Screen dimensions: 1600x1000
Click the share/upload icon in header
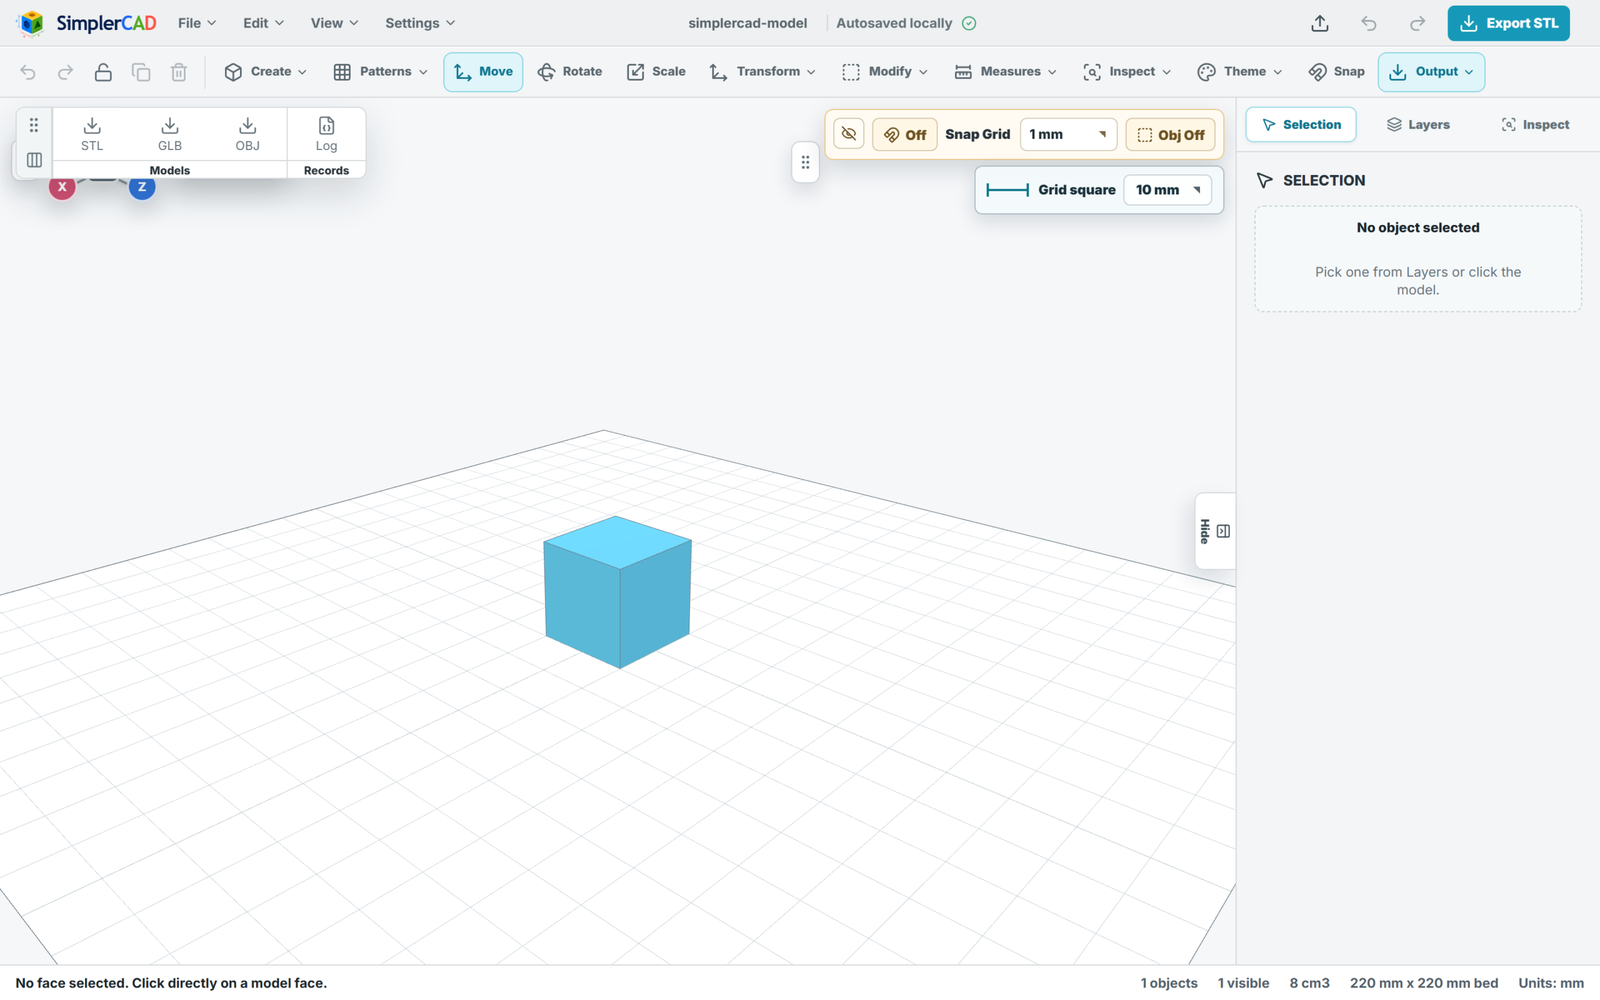click(x=1320, y=23)
